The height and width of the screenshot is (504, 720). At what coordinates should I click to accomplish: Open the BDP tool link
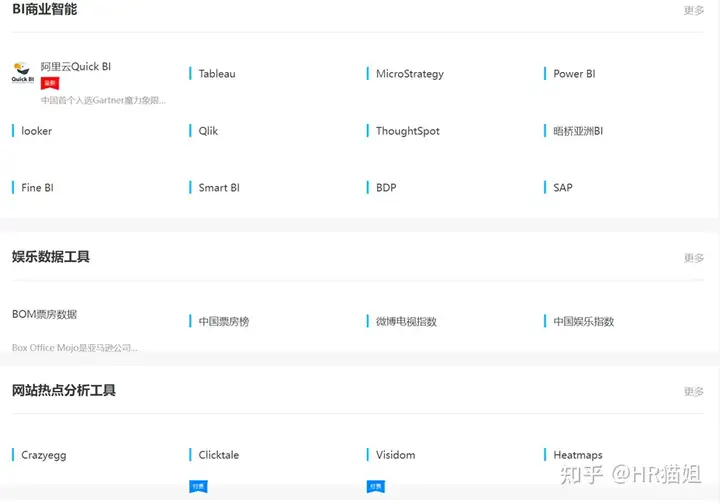[386, 188]
